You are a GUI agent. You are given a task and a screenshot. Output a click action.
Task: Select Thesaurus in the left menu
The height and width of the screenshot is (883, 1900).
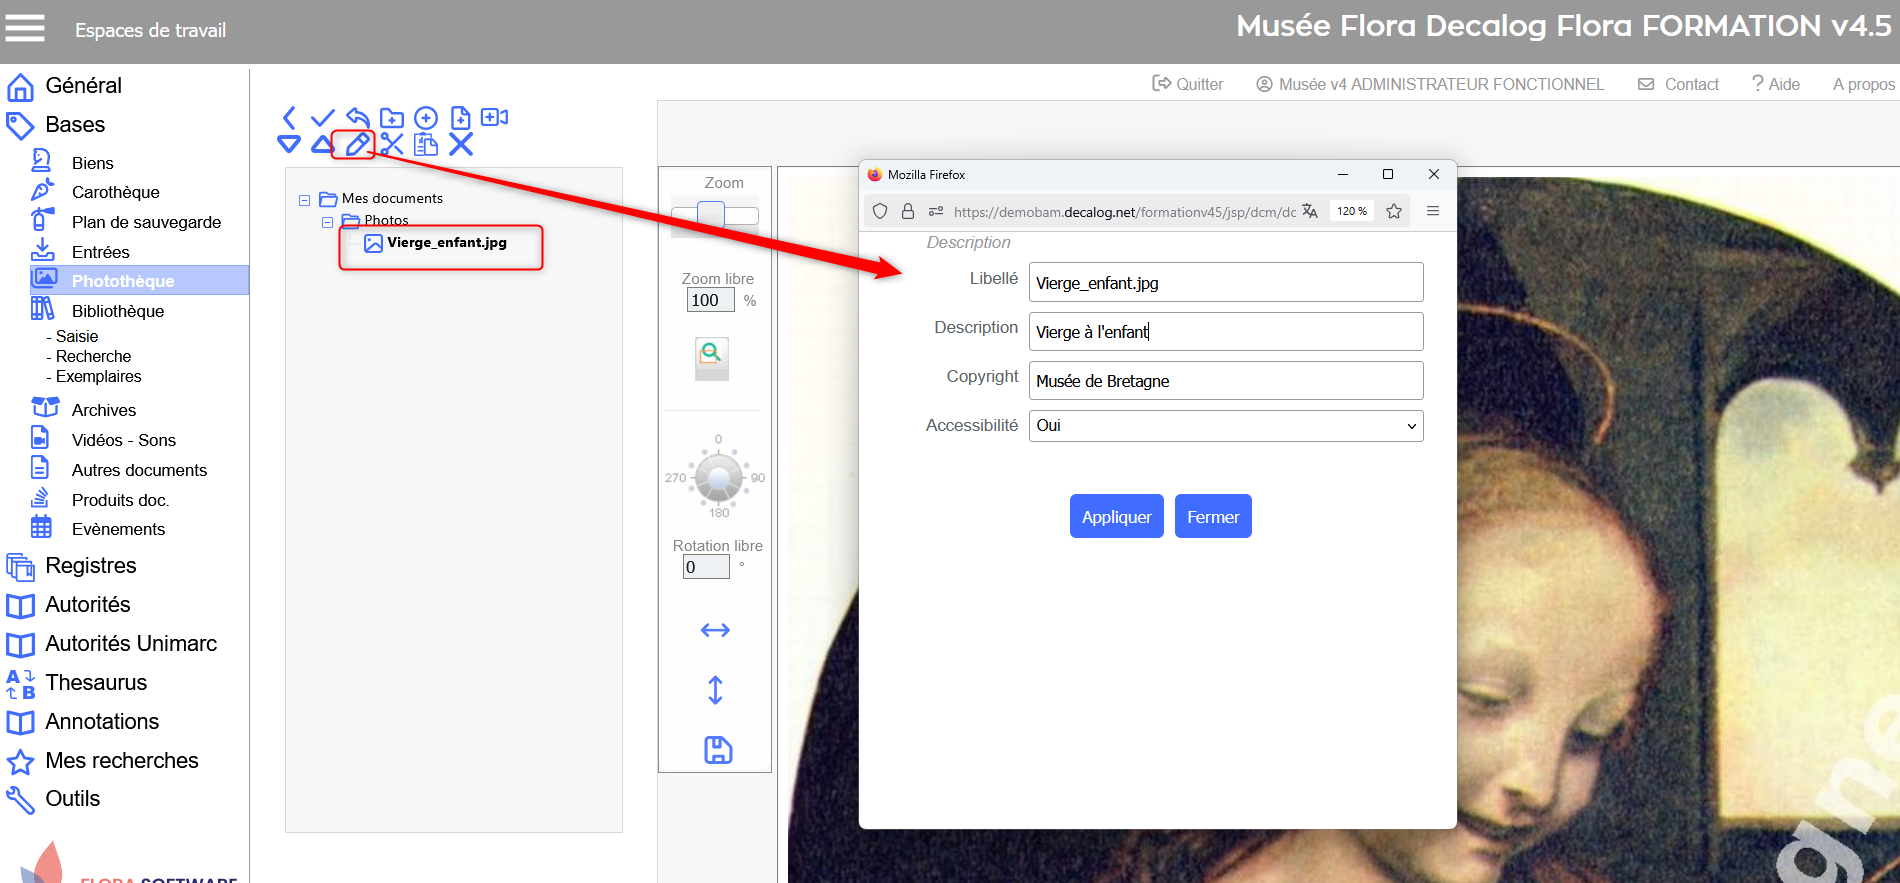[x=96, y=683]
